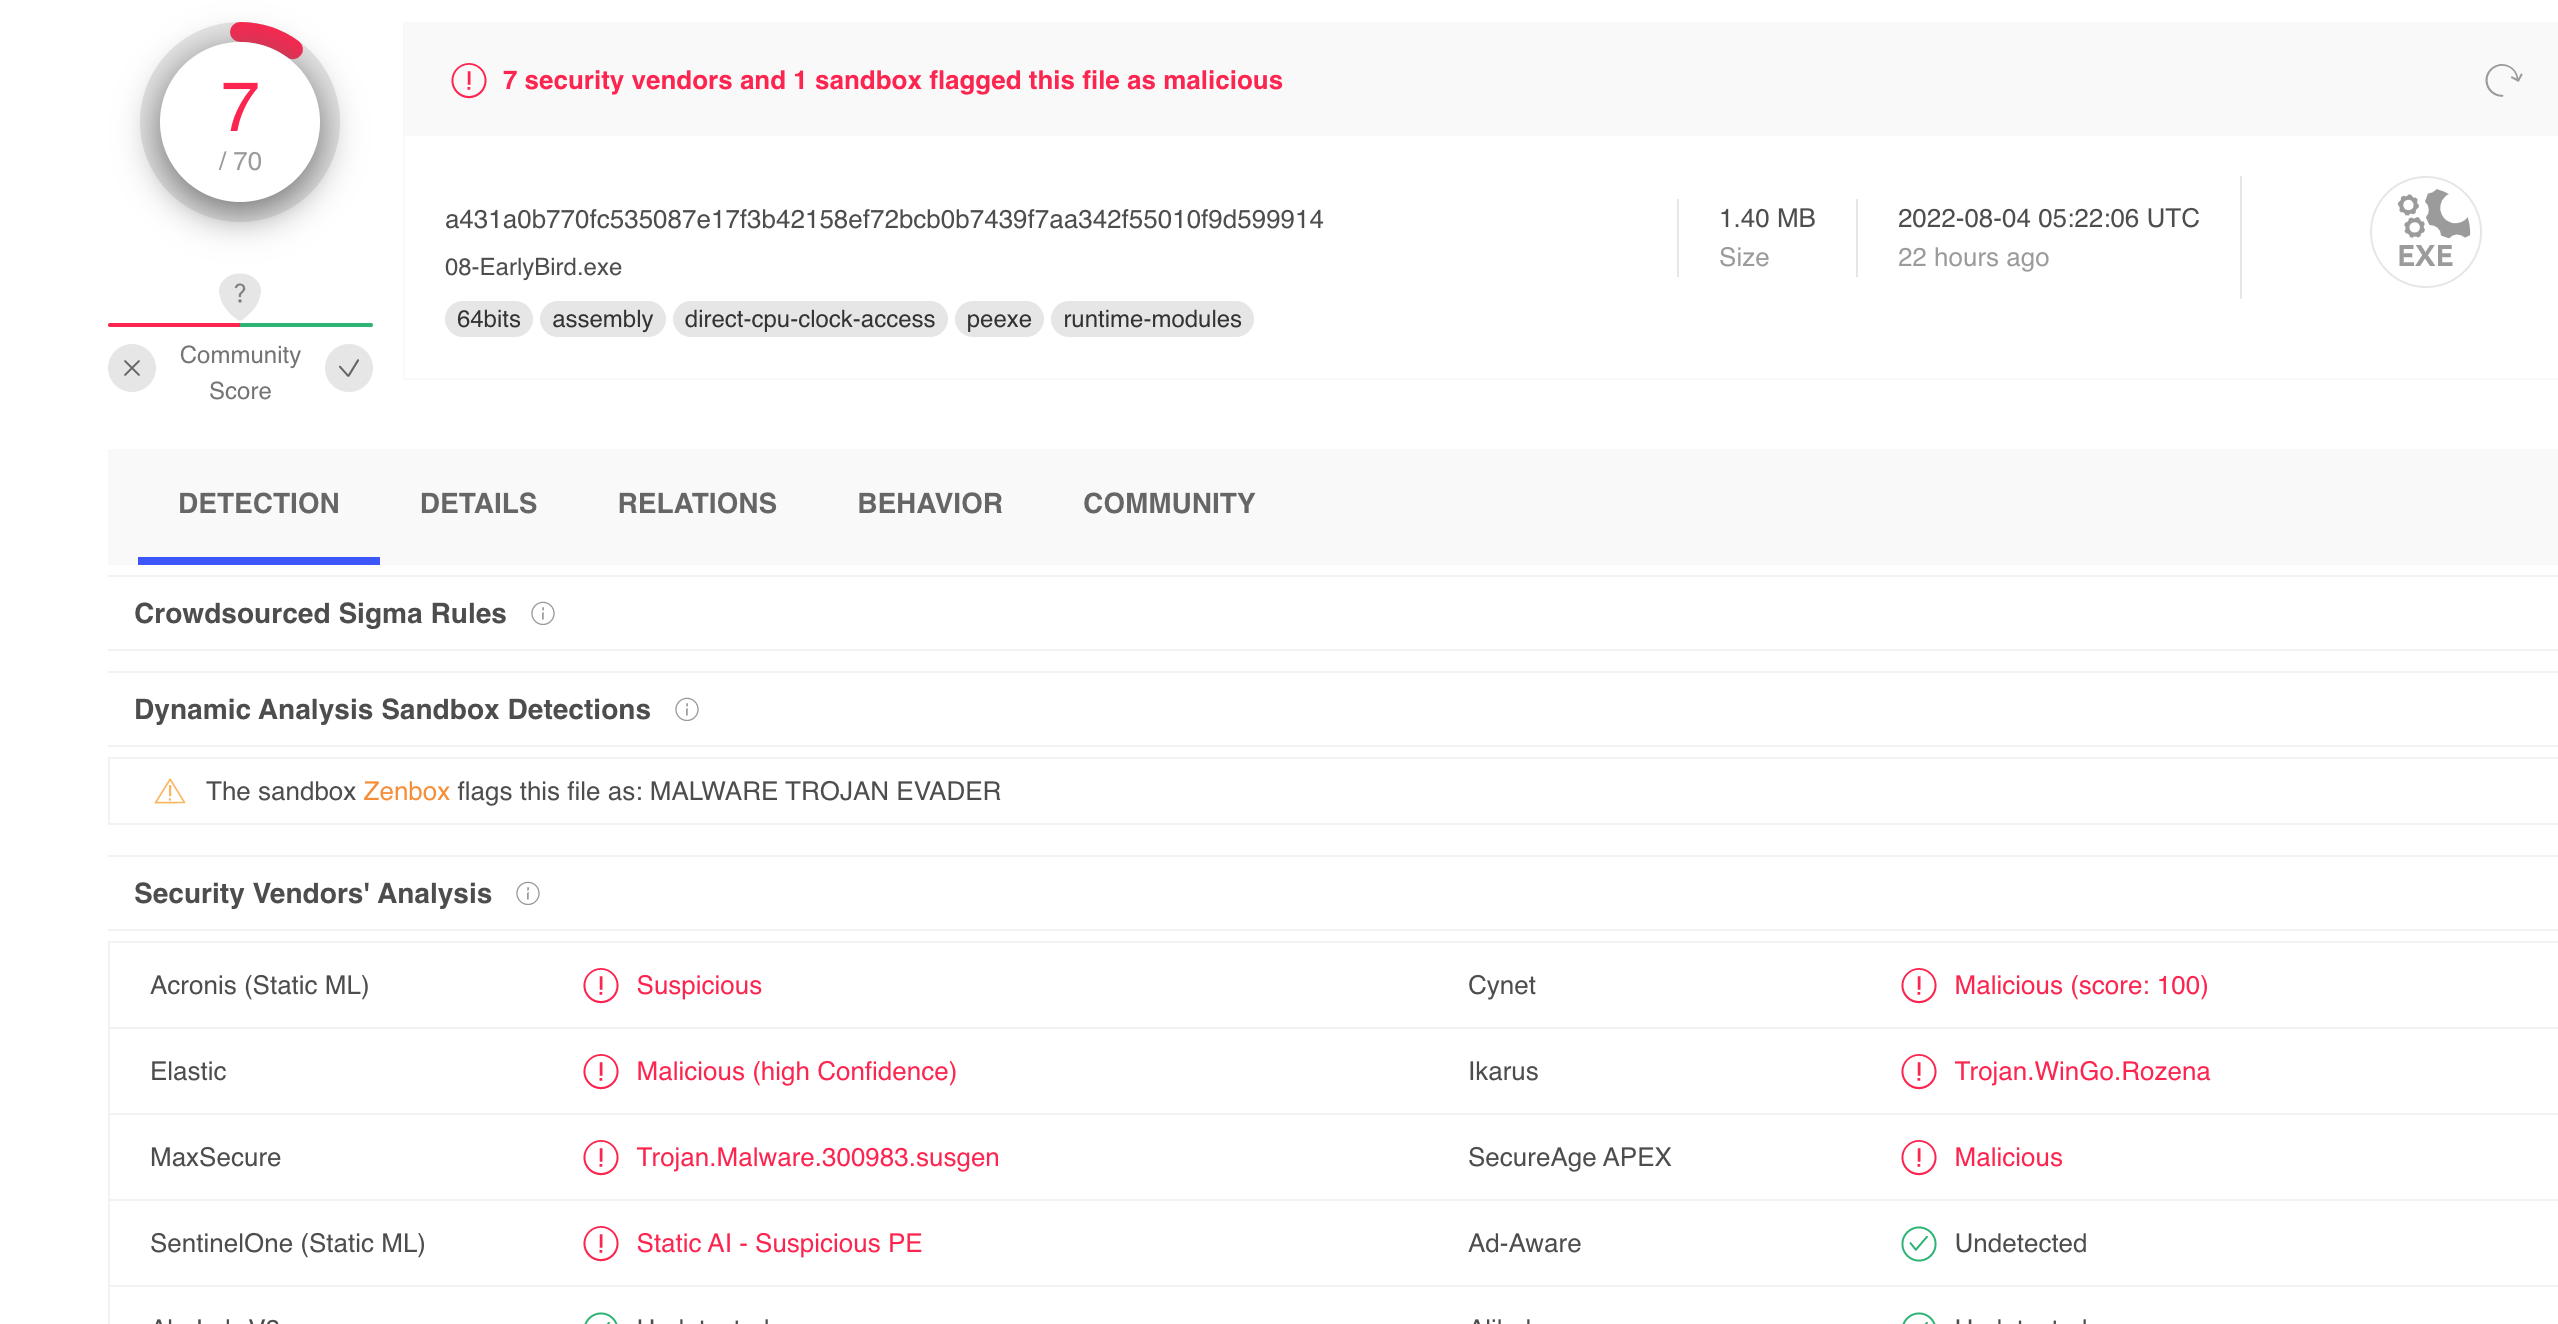Click the EXE file type icon
Viewport: 2558px width, 1324px height.
coord(2425,232)
